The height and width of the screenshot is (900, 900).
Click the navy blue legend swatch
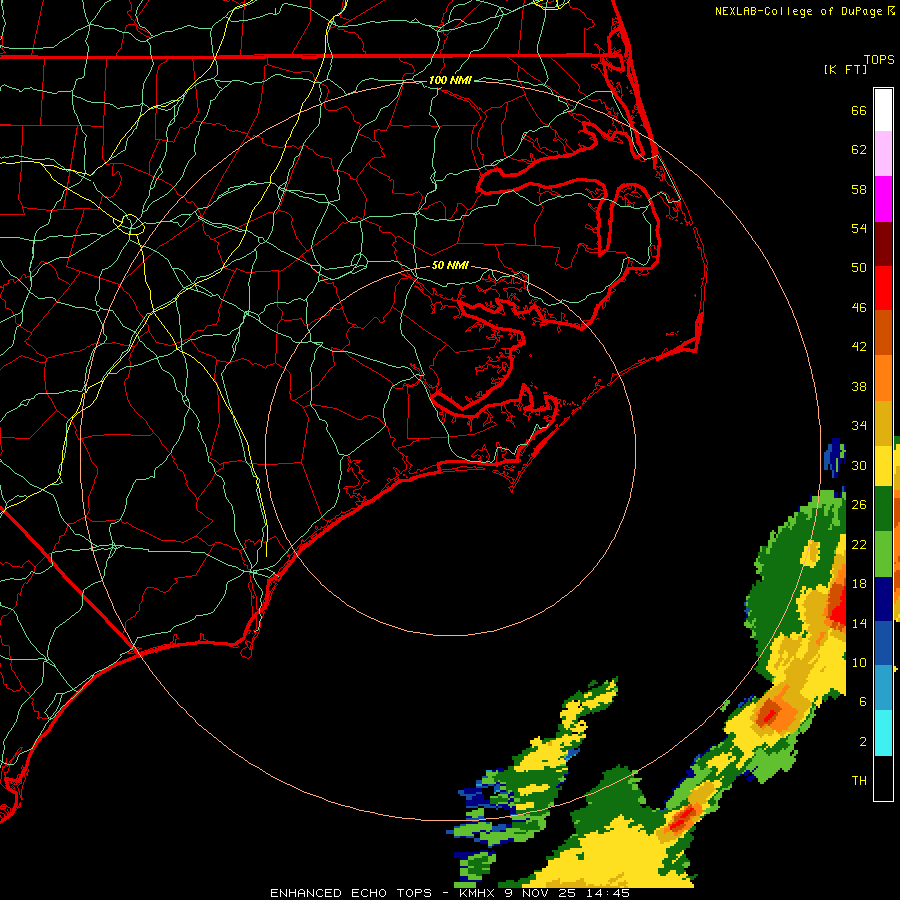(883, 599)
